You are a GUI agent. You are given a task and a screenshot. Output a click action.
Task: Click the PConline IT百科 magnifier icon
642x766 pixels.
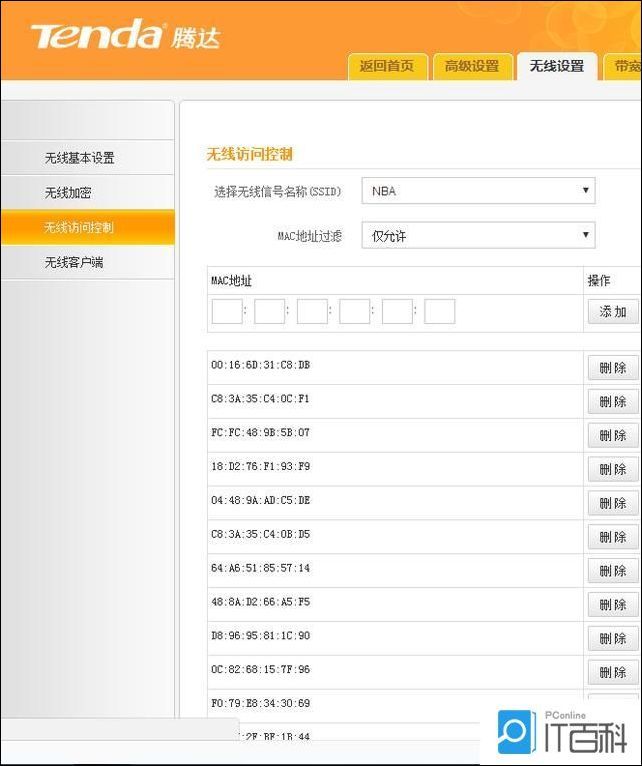[x=514, y=732]
